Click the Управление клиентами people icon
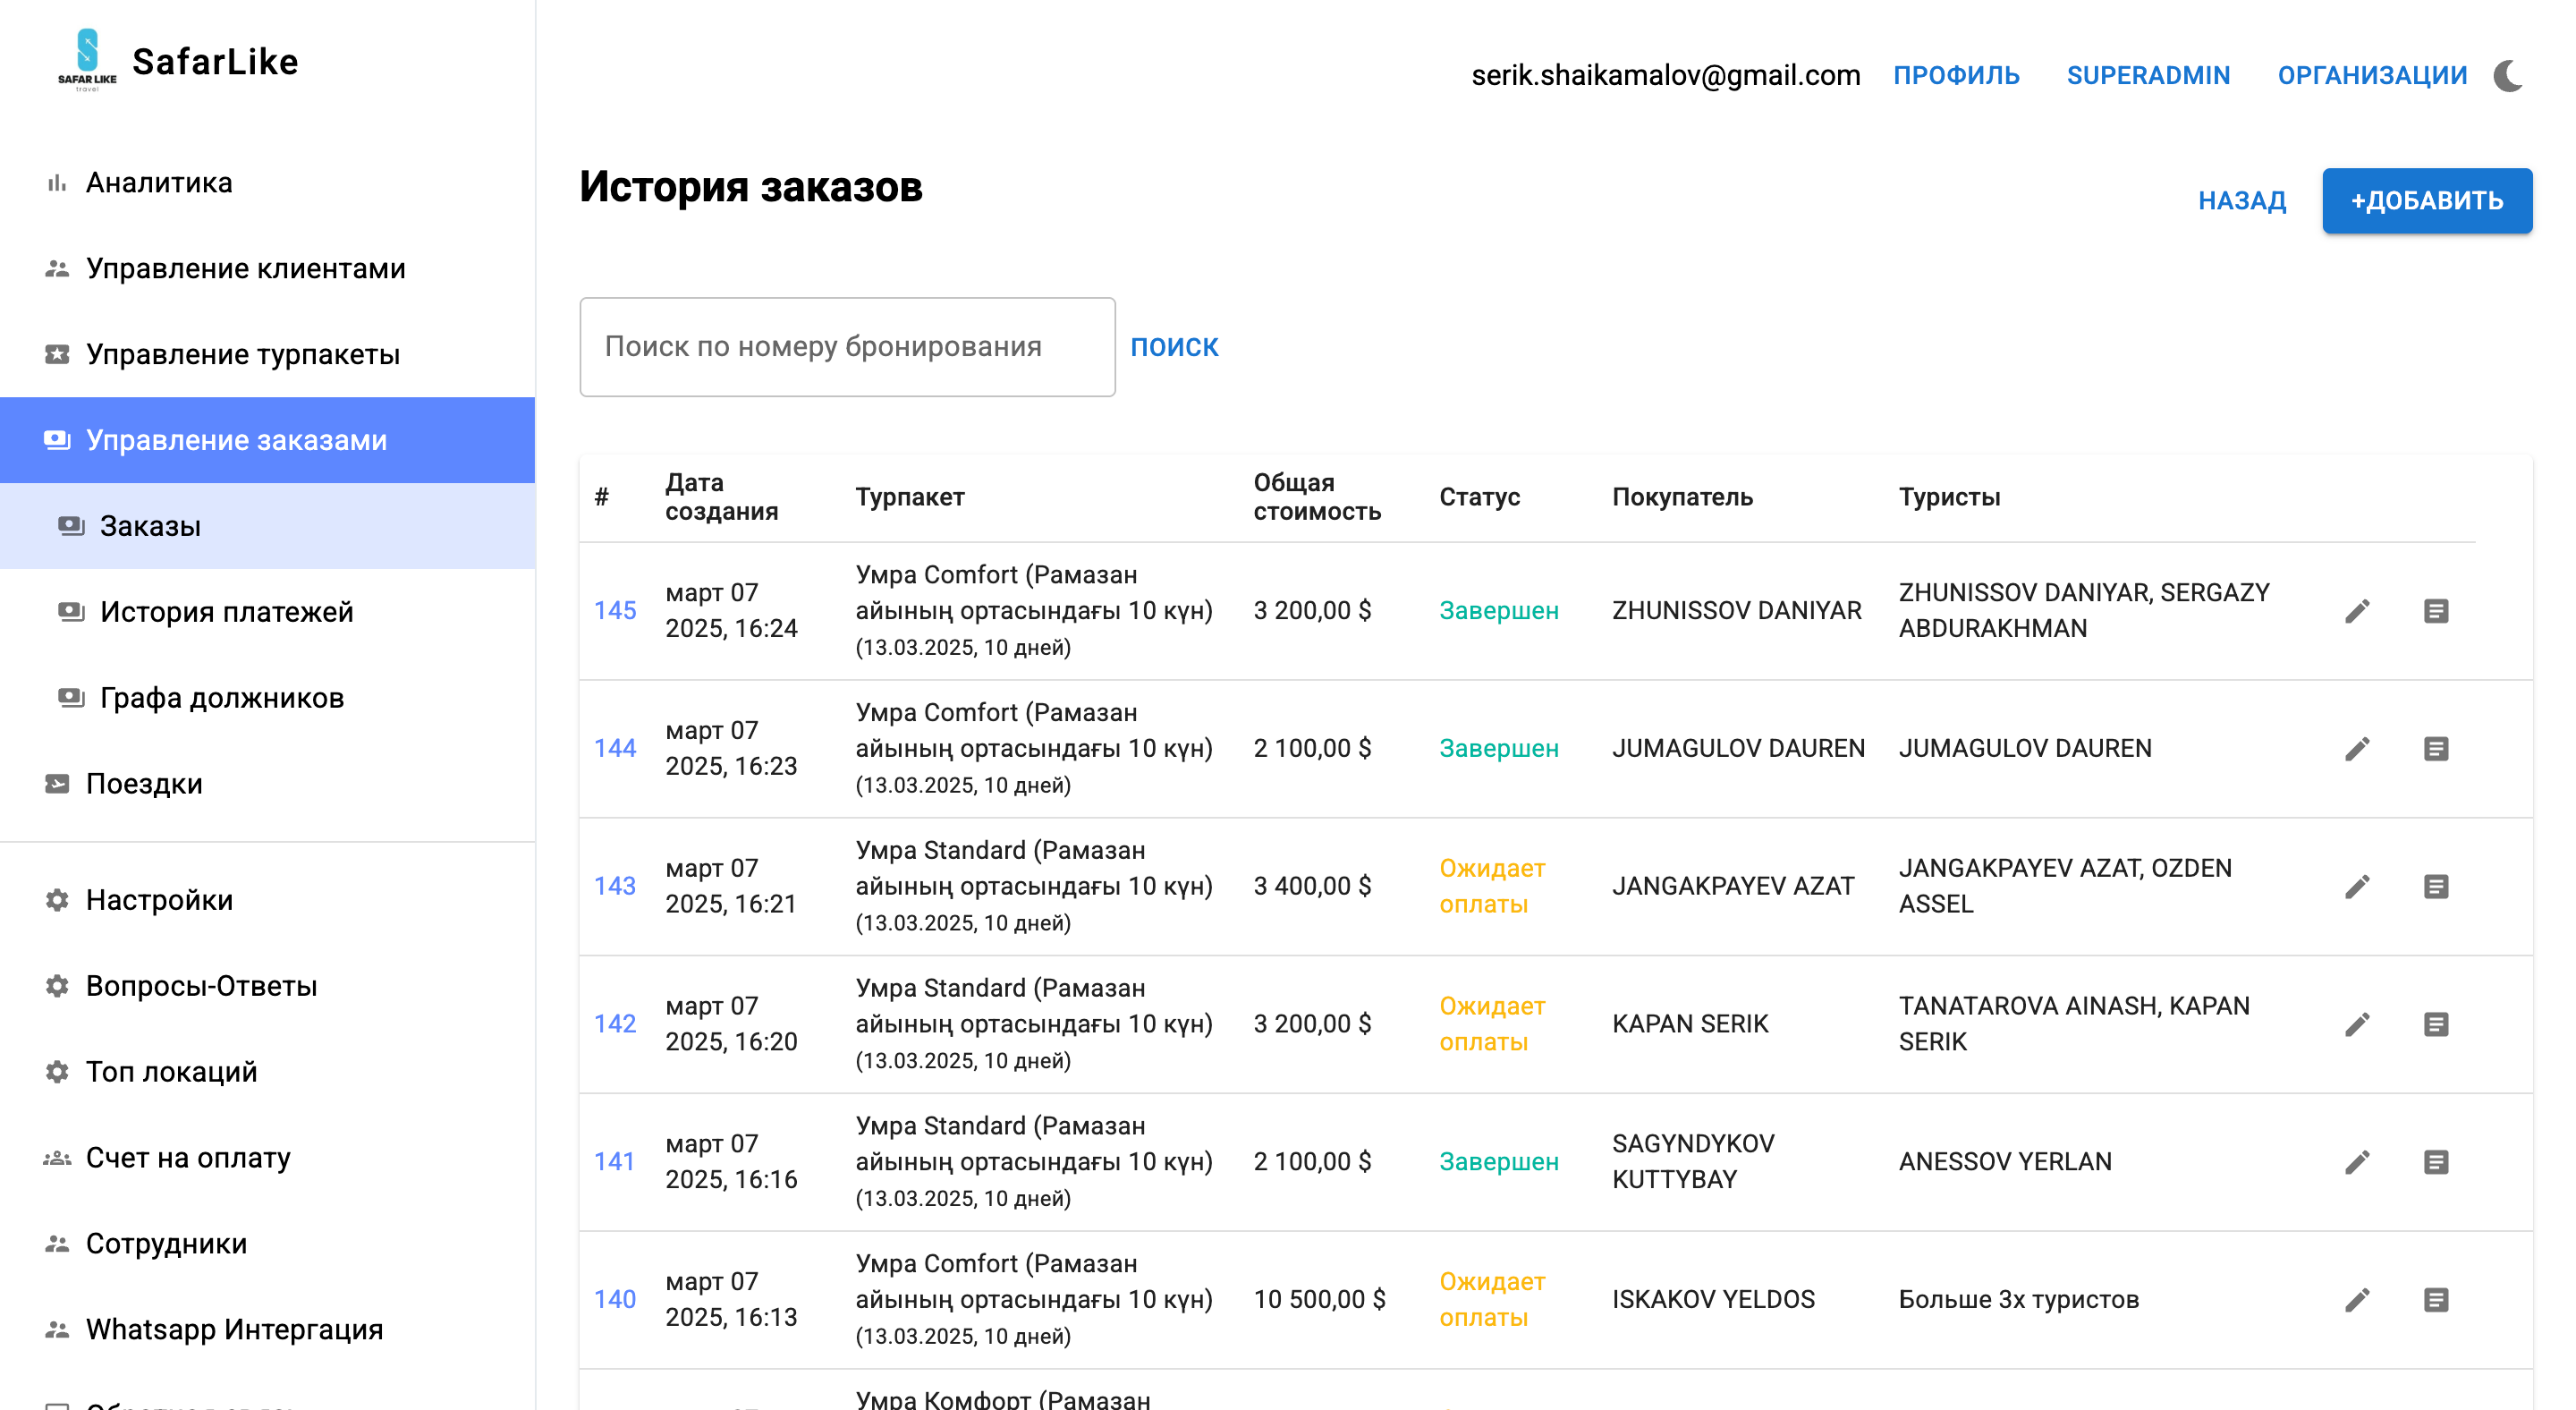Screen dimensions: 2576x1410 [x=57, y=269]
